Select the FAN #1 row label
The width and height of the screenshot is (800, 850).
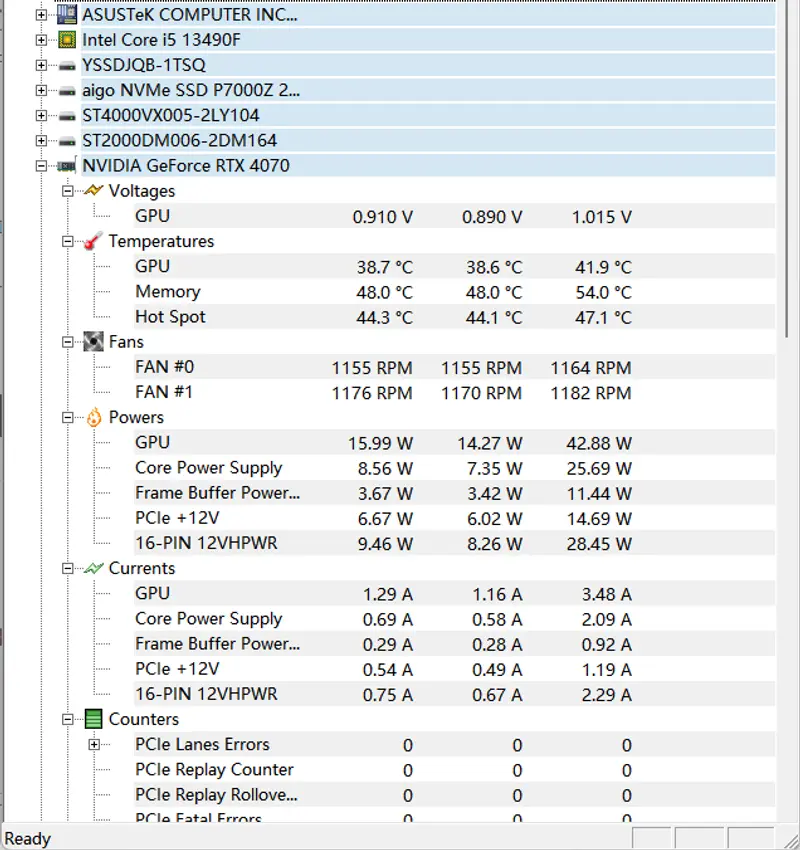(x=164, y=392)
